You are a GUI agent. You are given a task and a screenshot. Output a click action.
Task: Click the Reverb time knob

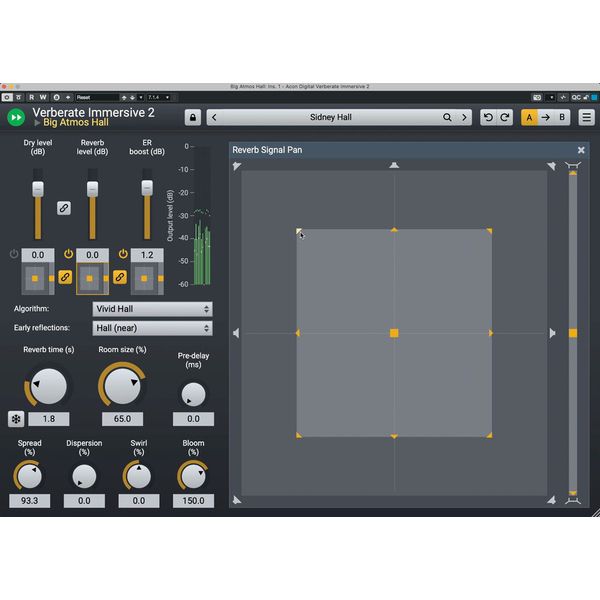(x=49, y=386)
